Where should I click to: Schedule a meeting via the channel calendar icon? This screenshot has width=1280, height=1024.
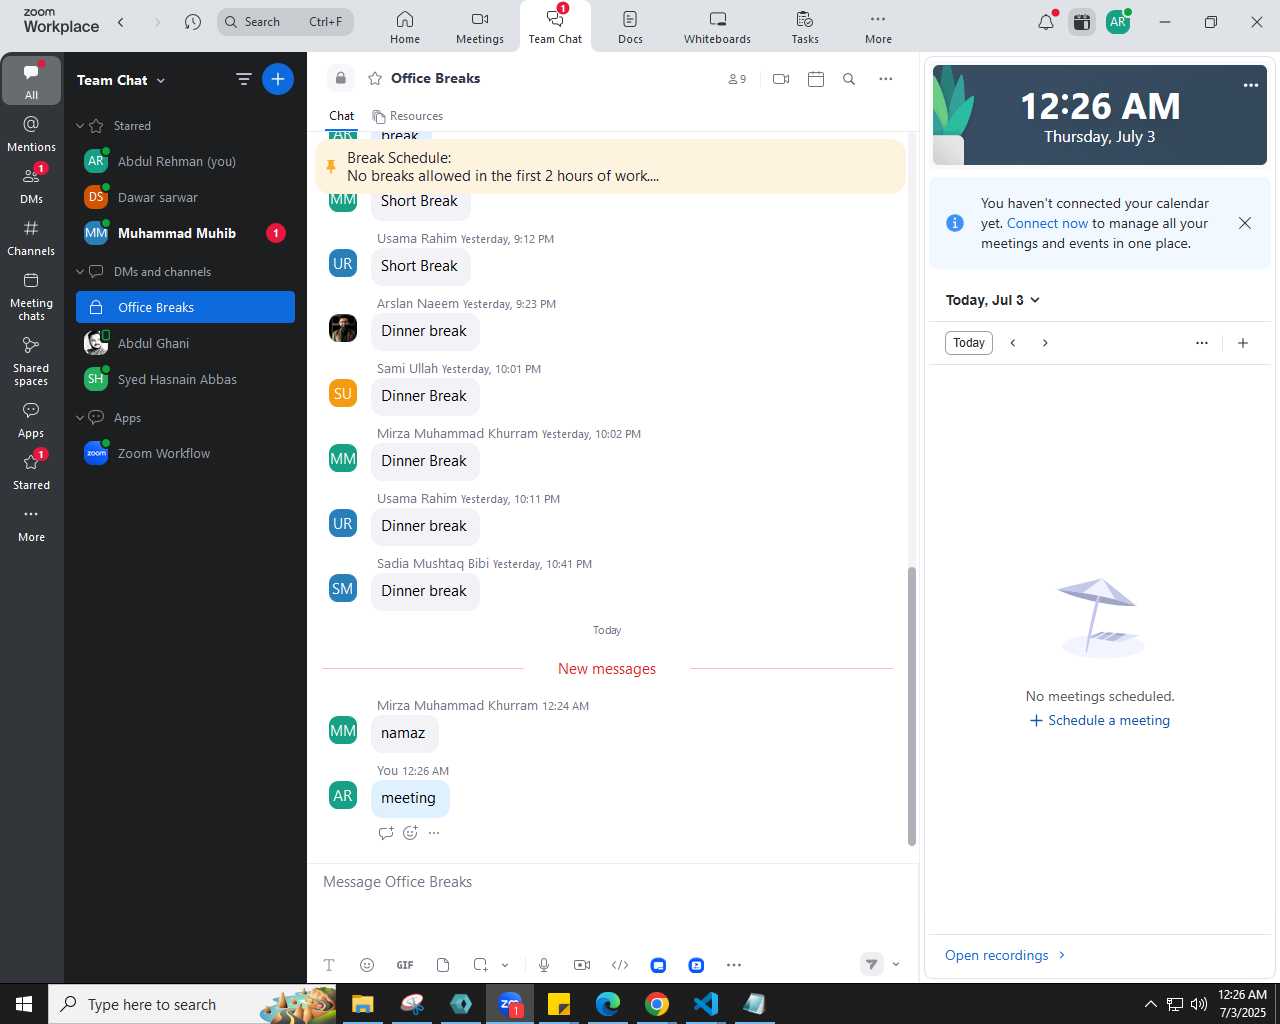click(x=816, y=79)
